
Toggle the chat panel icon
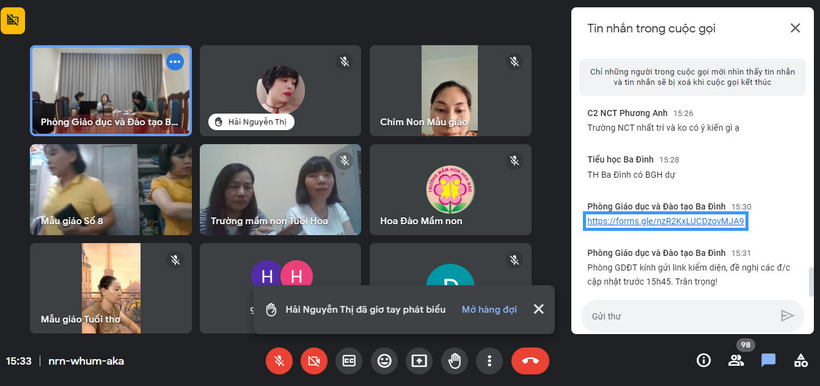(768, 360)
